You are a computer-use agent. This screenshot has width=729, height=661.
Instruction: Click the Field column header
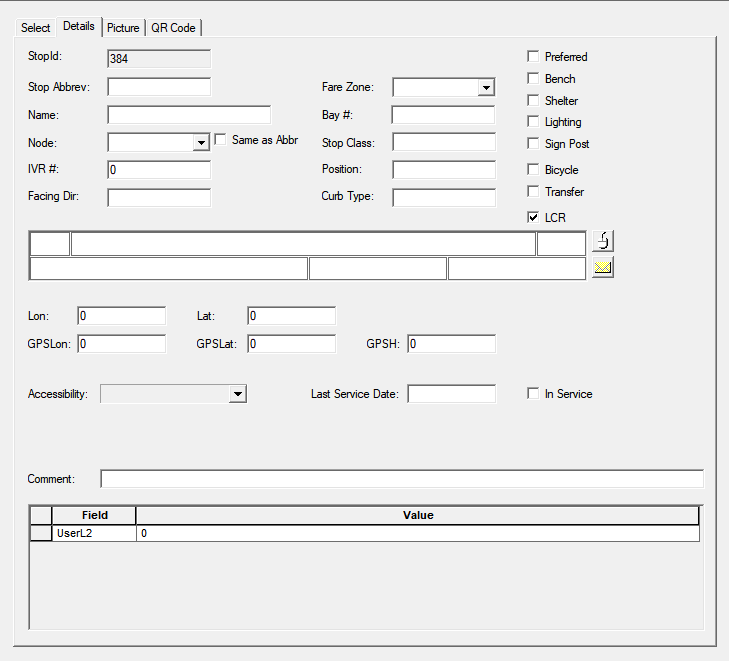[x=94, y=516]
